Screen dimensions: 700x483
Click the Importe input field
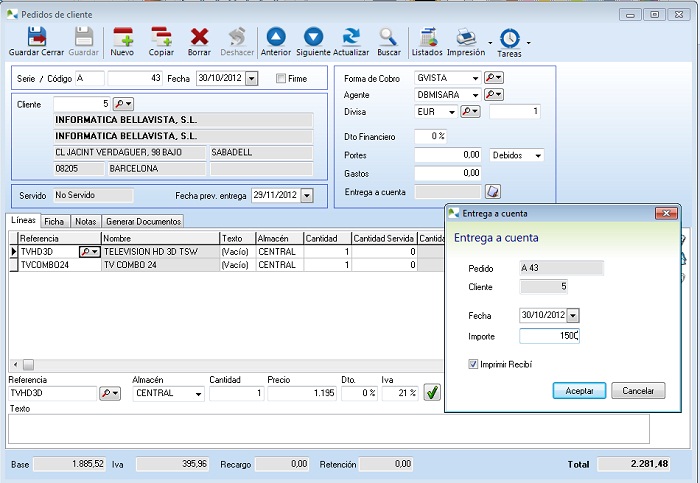(x=549, y=336)
